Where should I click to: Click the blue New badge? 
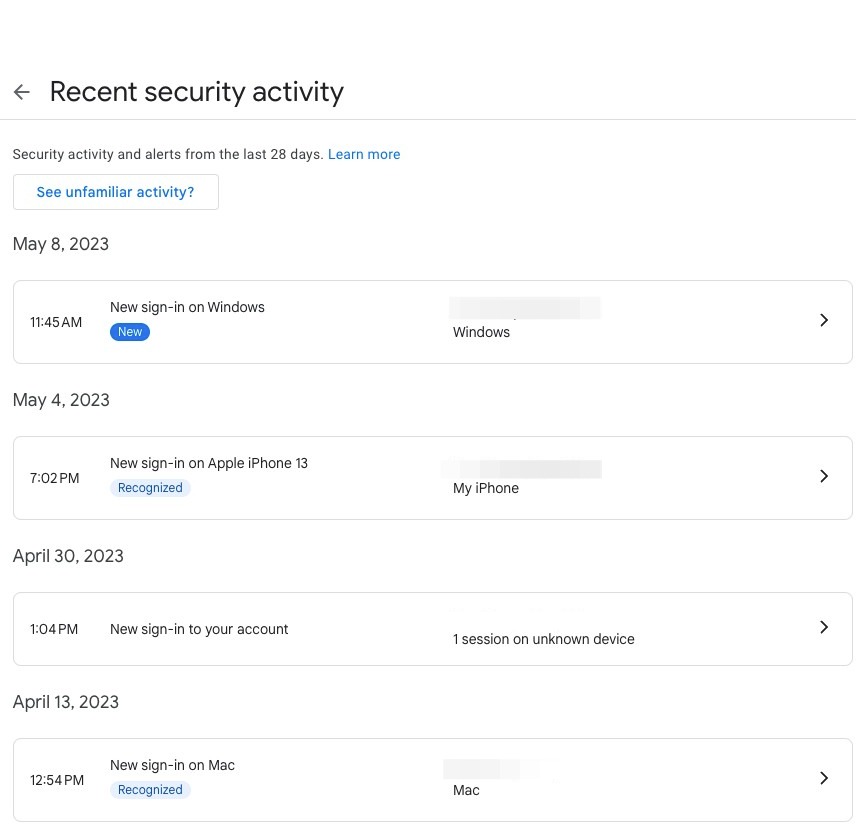point(130,332)
